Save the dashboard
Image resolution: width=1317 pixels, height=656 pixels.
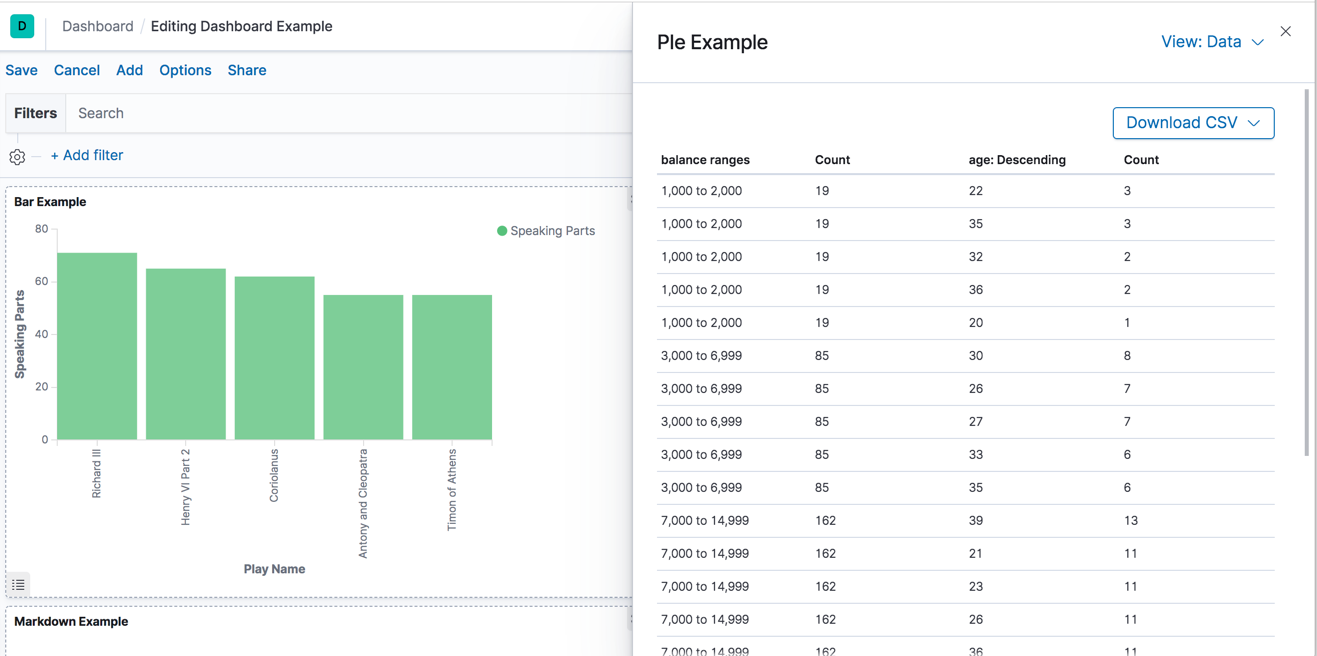coord(21,70)
